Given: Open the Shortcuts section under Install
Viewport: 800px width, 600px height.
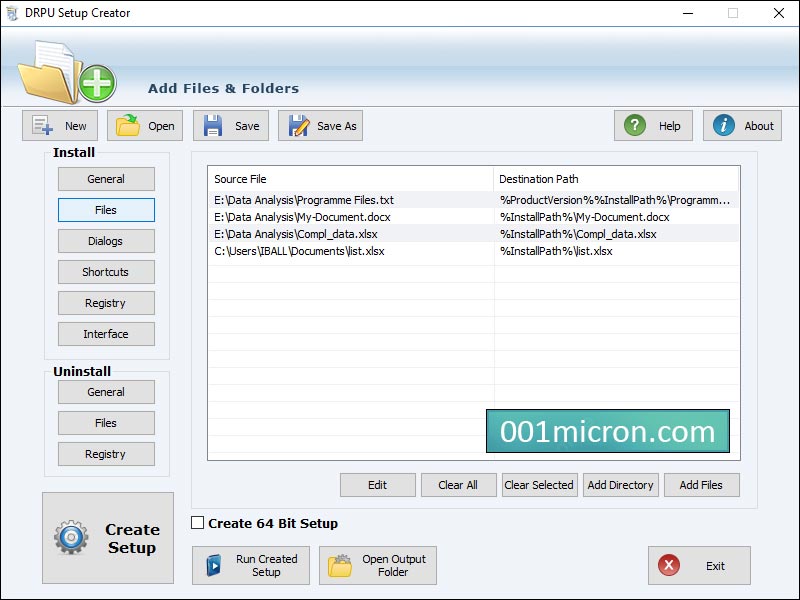Looking at the screenshot, I should [x=106, y=272].
